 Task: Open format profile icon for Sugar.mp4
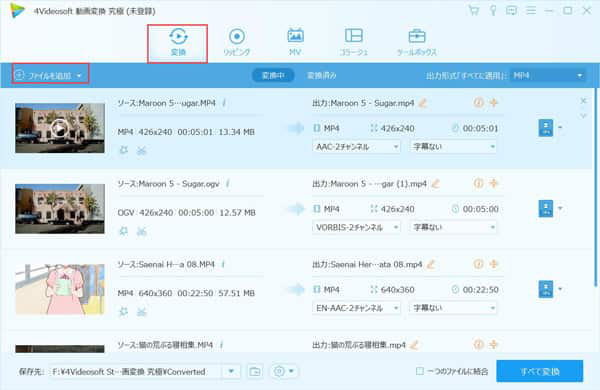(546, 128)
